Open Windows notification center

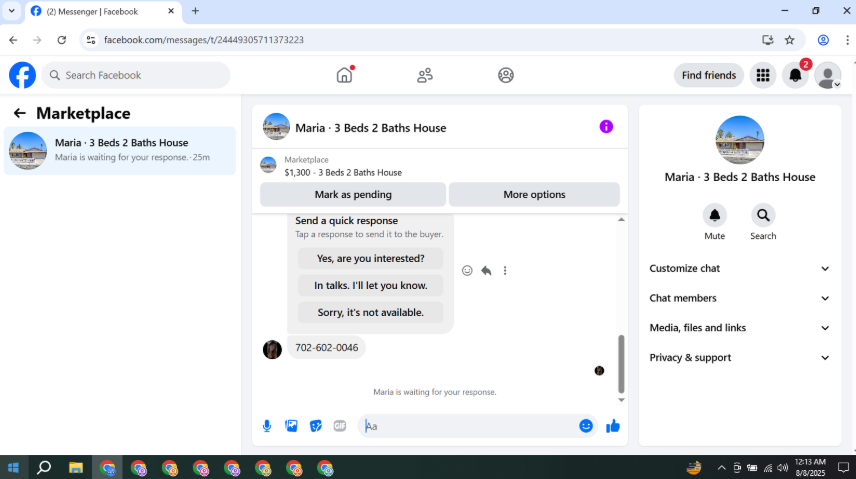point(843,468)
